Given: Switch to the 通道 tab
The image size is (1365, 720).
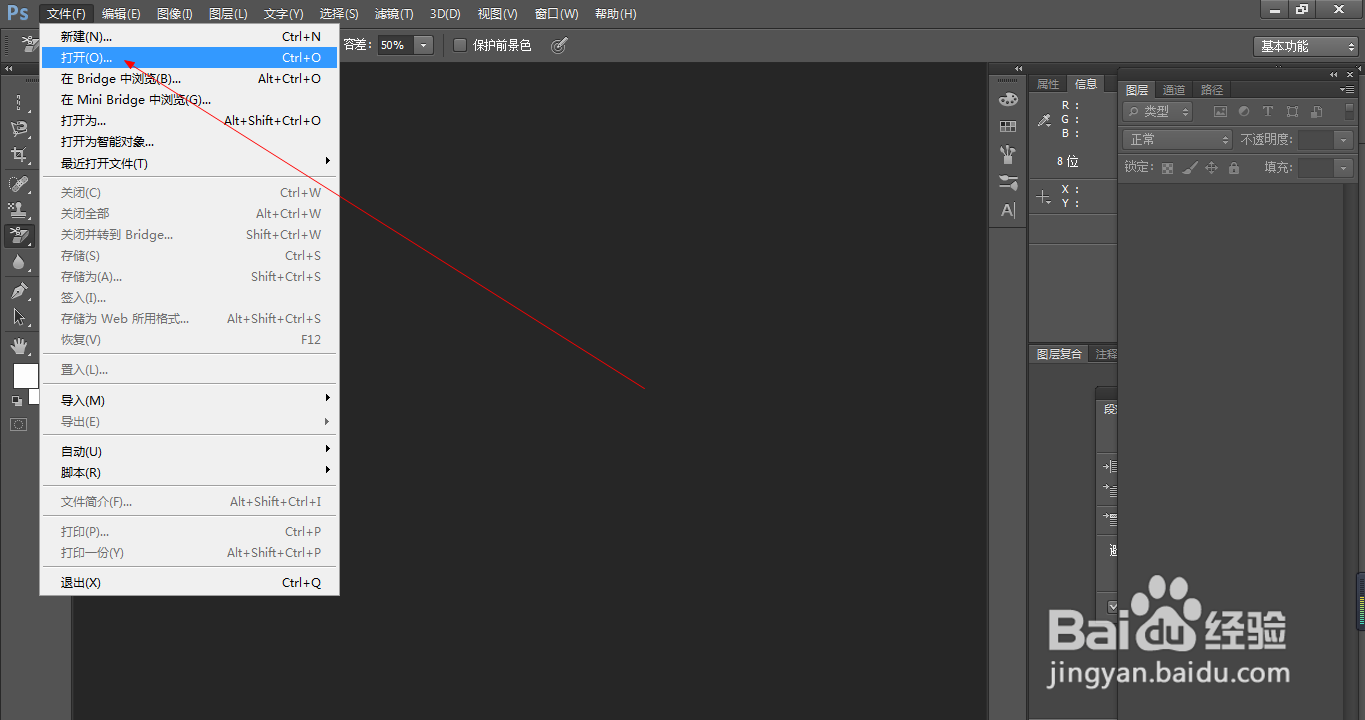Looking at the screenshot, I should pyautogui.click(x=1174, y=90).
